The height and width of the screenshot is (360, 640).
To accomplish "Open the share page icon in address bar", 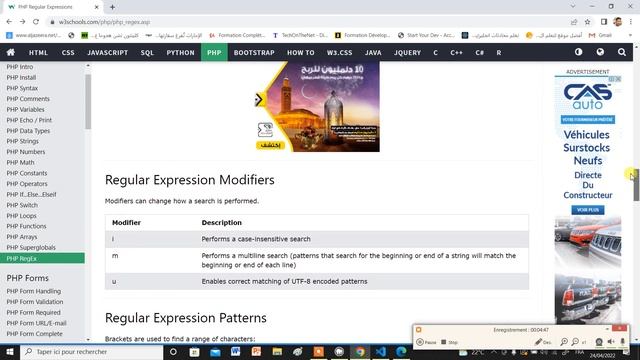I will click(574, 22).
